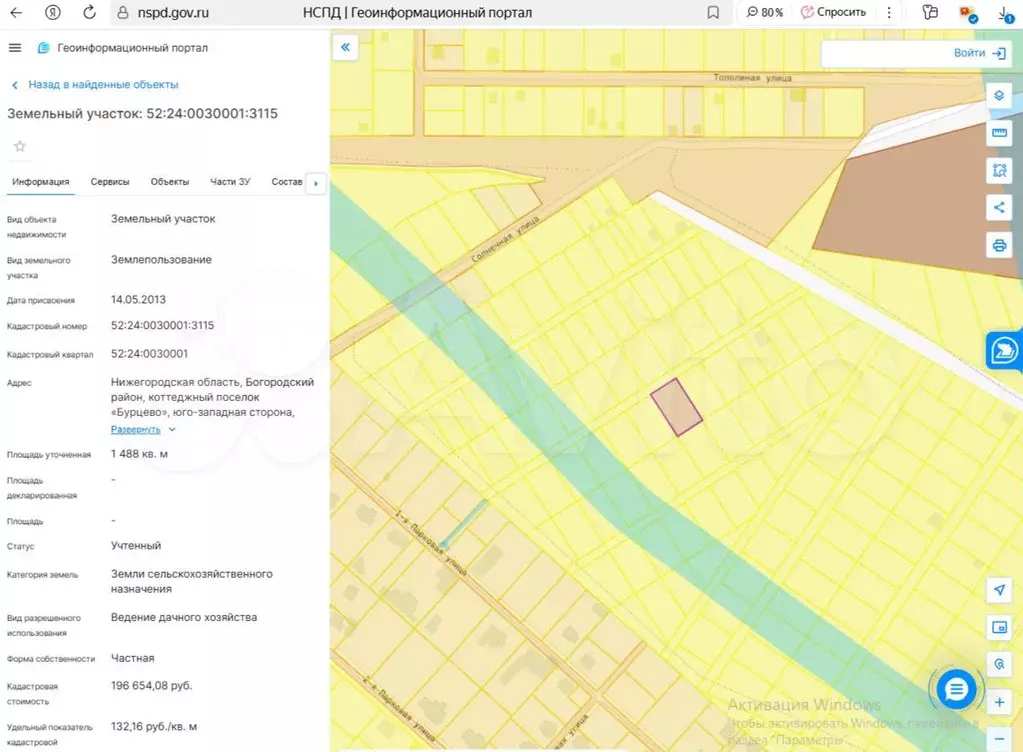Reload the page using the refresh icon
Screen dimensions: 1023x752
point(89,12)
